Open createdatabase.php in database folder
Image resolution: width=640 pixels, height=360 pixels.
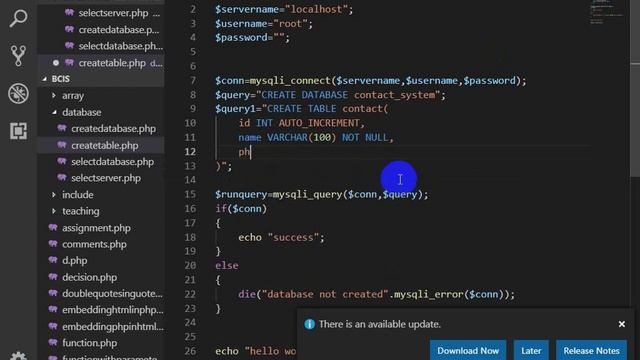pos(113,129)
